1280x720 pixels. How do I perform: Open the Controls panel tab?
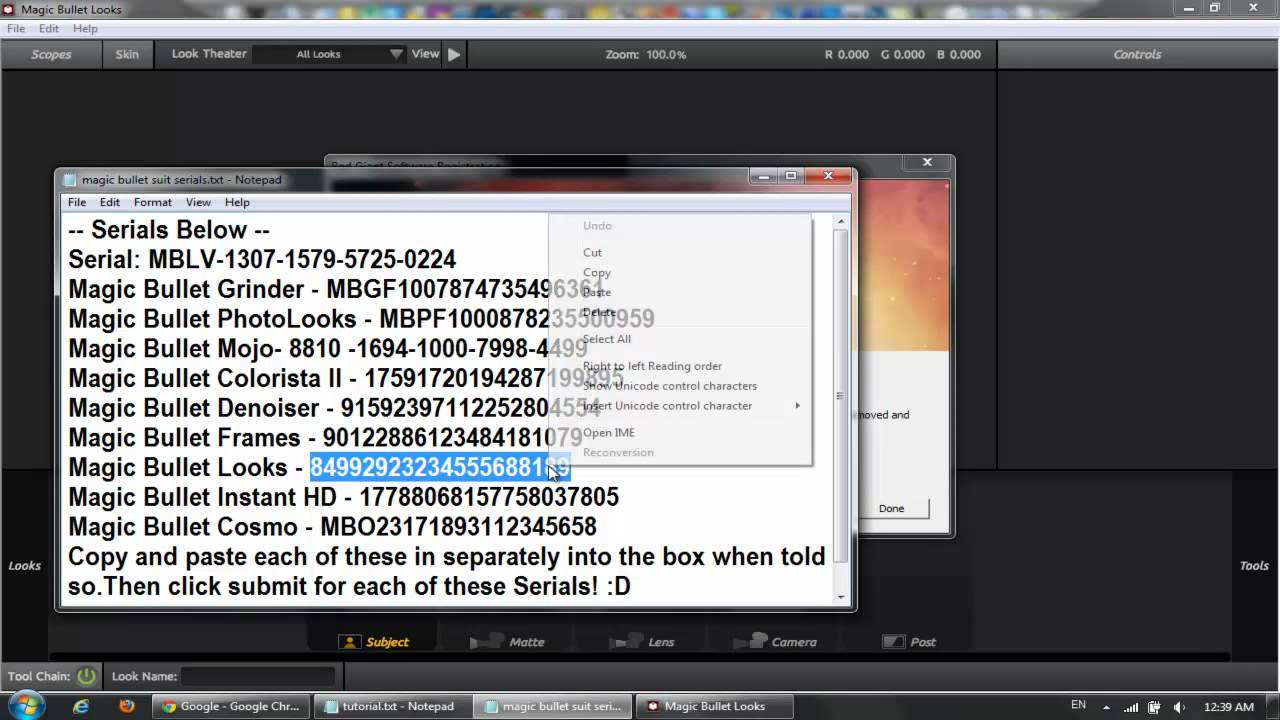click(1137, 54)
